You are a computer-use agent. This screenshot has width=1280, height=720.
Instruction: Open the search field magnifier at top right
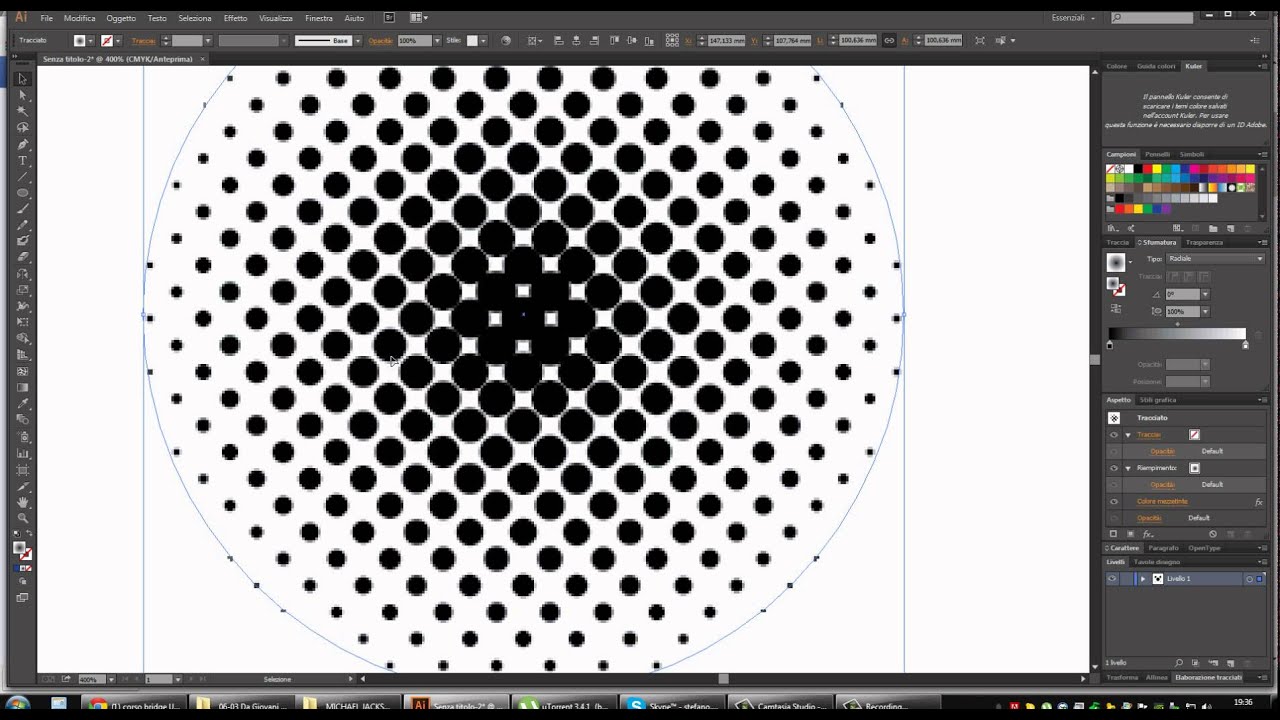point(1117,18)
